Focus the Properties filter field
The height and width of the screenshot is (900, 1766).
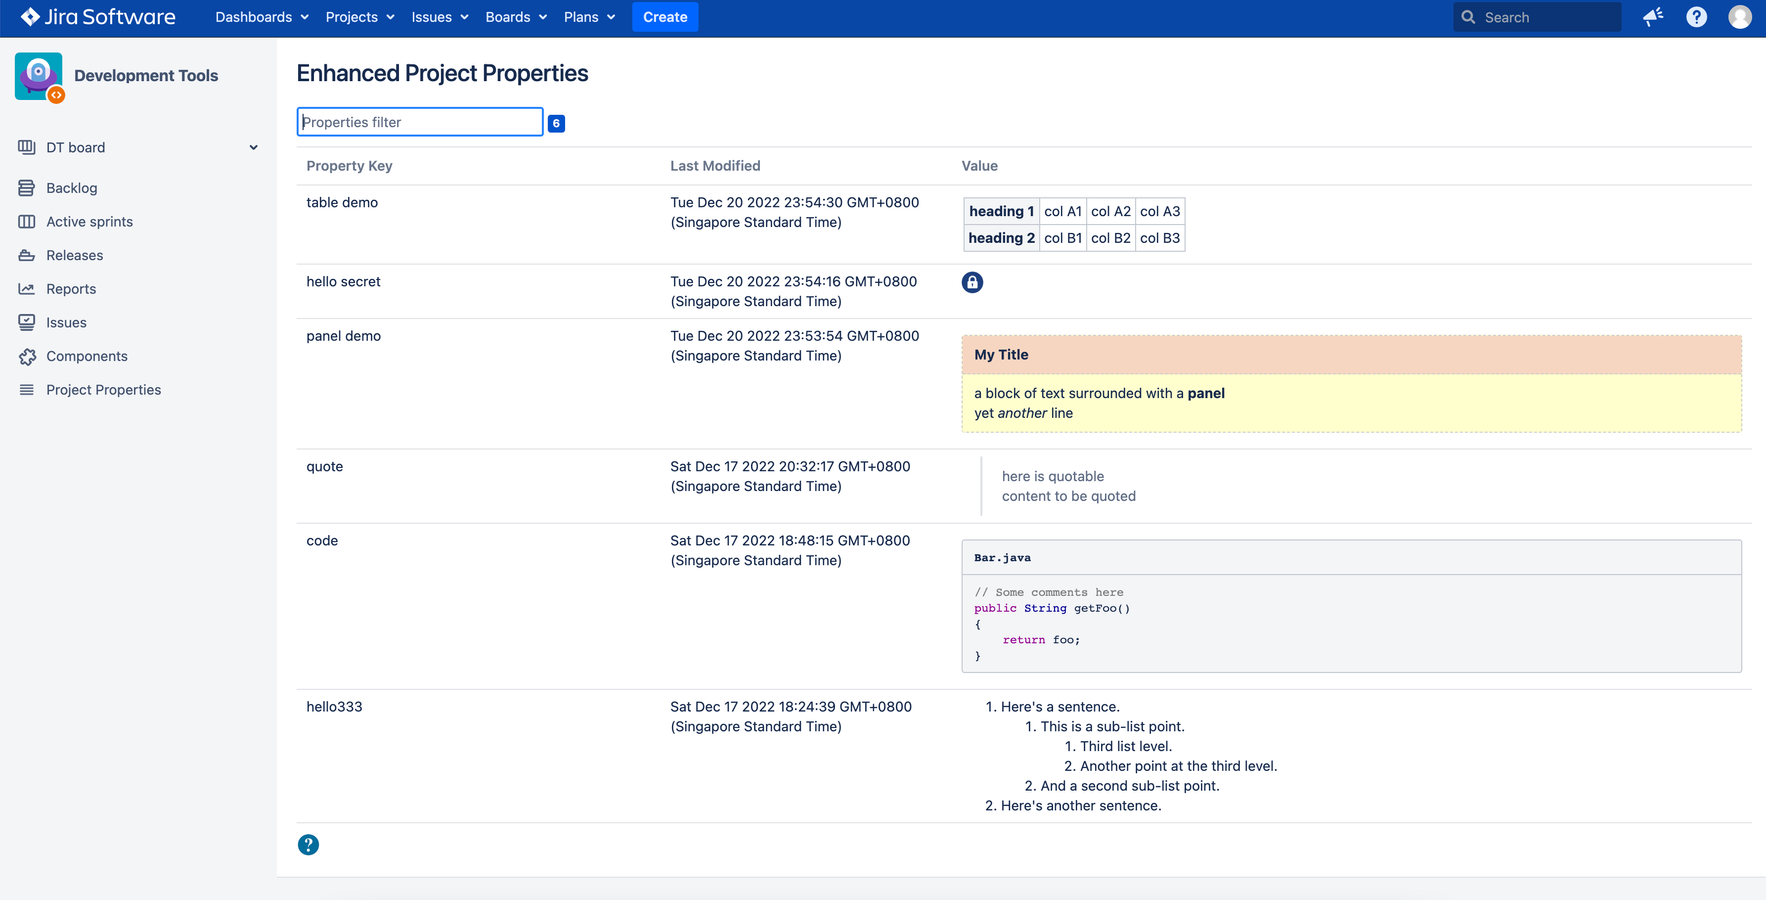click(x=420, y=122)
